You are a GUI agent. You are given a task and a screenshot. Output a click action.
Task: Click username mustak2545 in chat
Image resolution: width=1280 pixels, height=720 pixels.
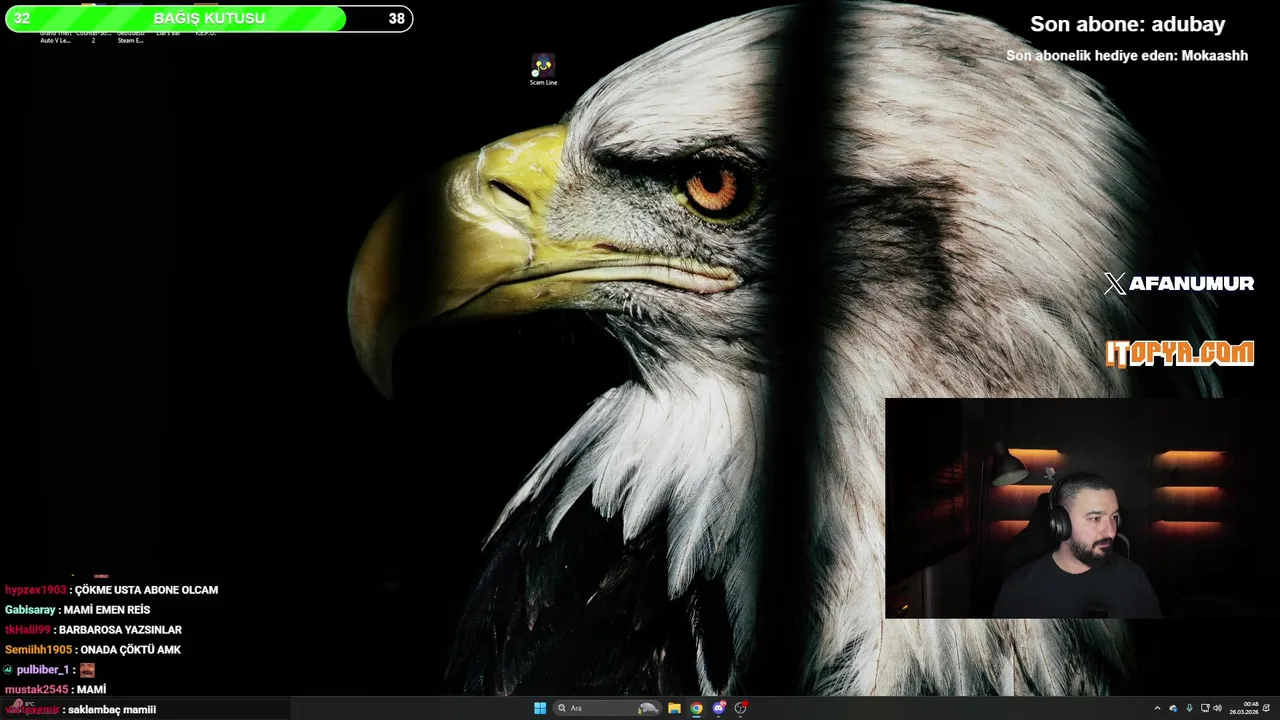coord(36,690)
